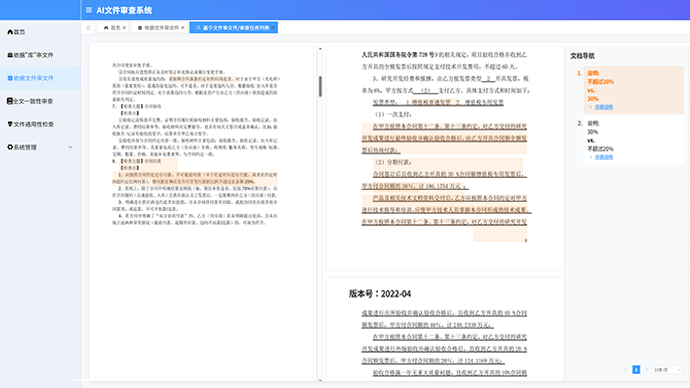Select 依据文件审文件 in the sidebar
Image resolution: width=690 pixels, height=388 pixels.
[40, 78]
